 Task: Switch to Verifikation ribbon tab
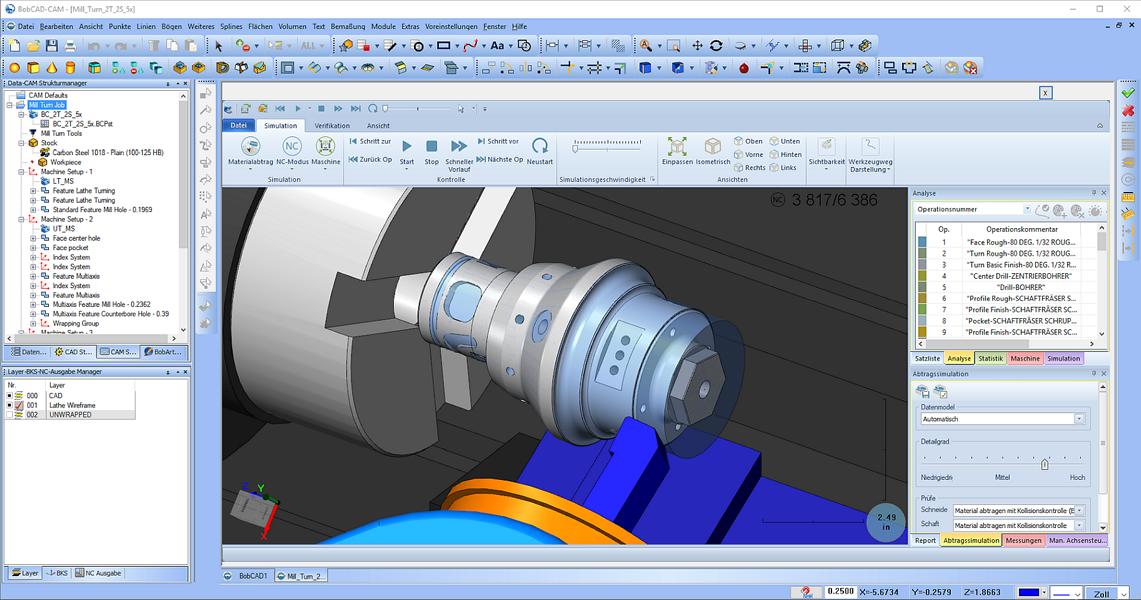[x=332, y=125]
